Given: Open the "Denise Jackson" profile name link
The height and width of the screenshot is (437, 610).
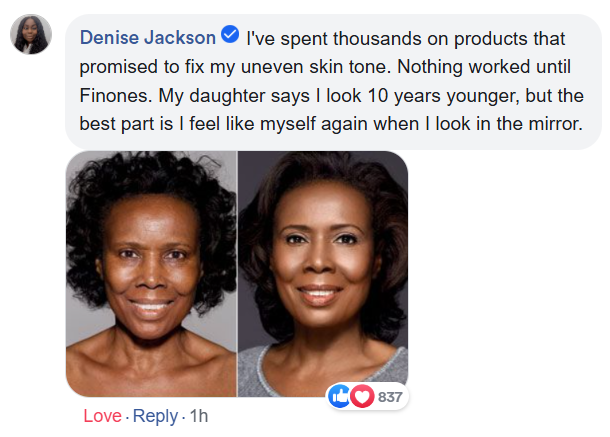Looking at the screenshot, I should pos(147,37).
